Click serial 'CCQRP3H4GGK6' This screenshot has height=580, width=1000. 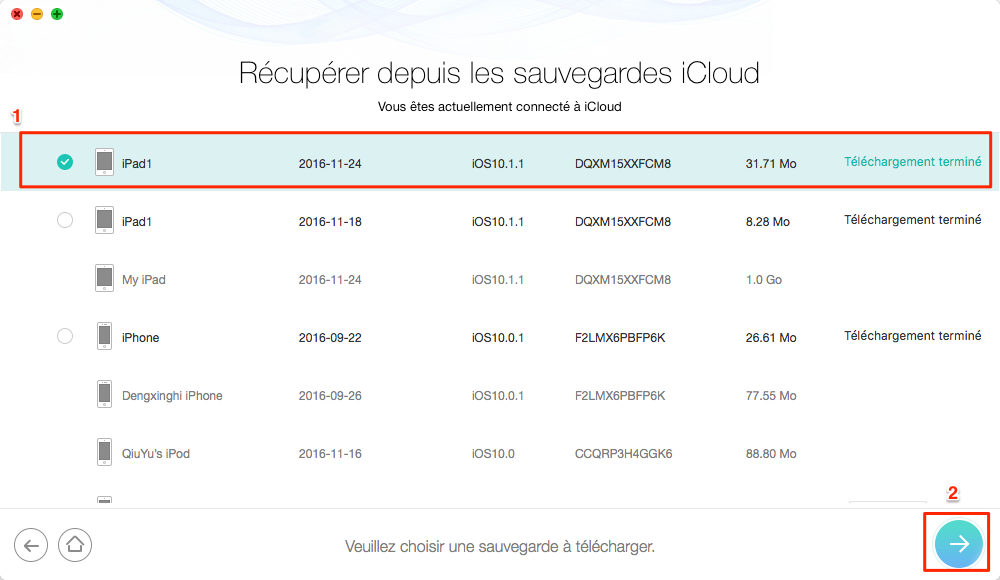coord(624,454)
